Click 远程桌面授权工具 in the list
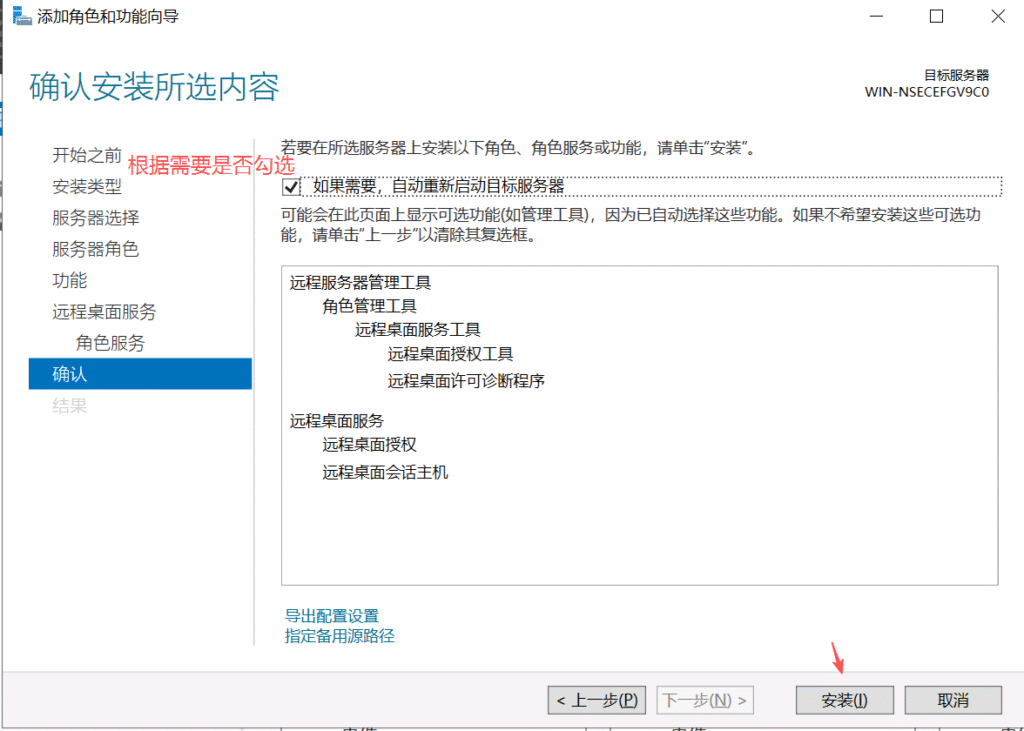 coord(450,354)
